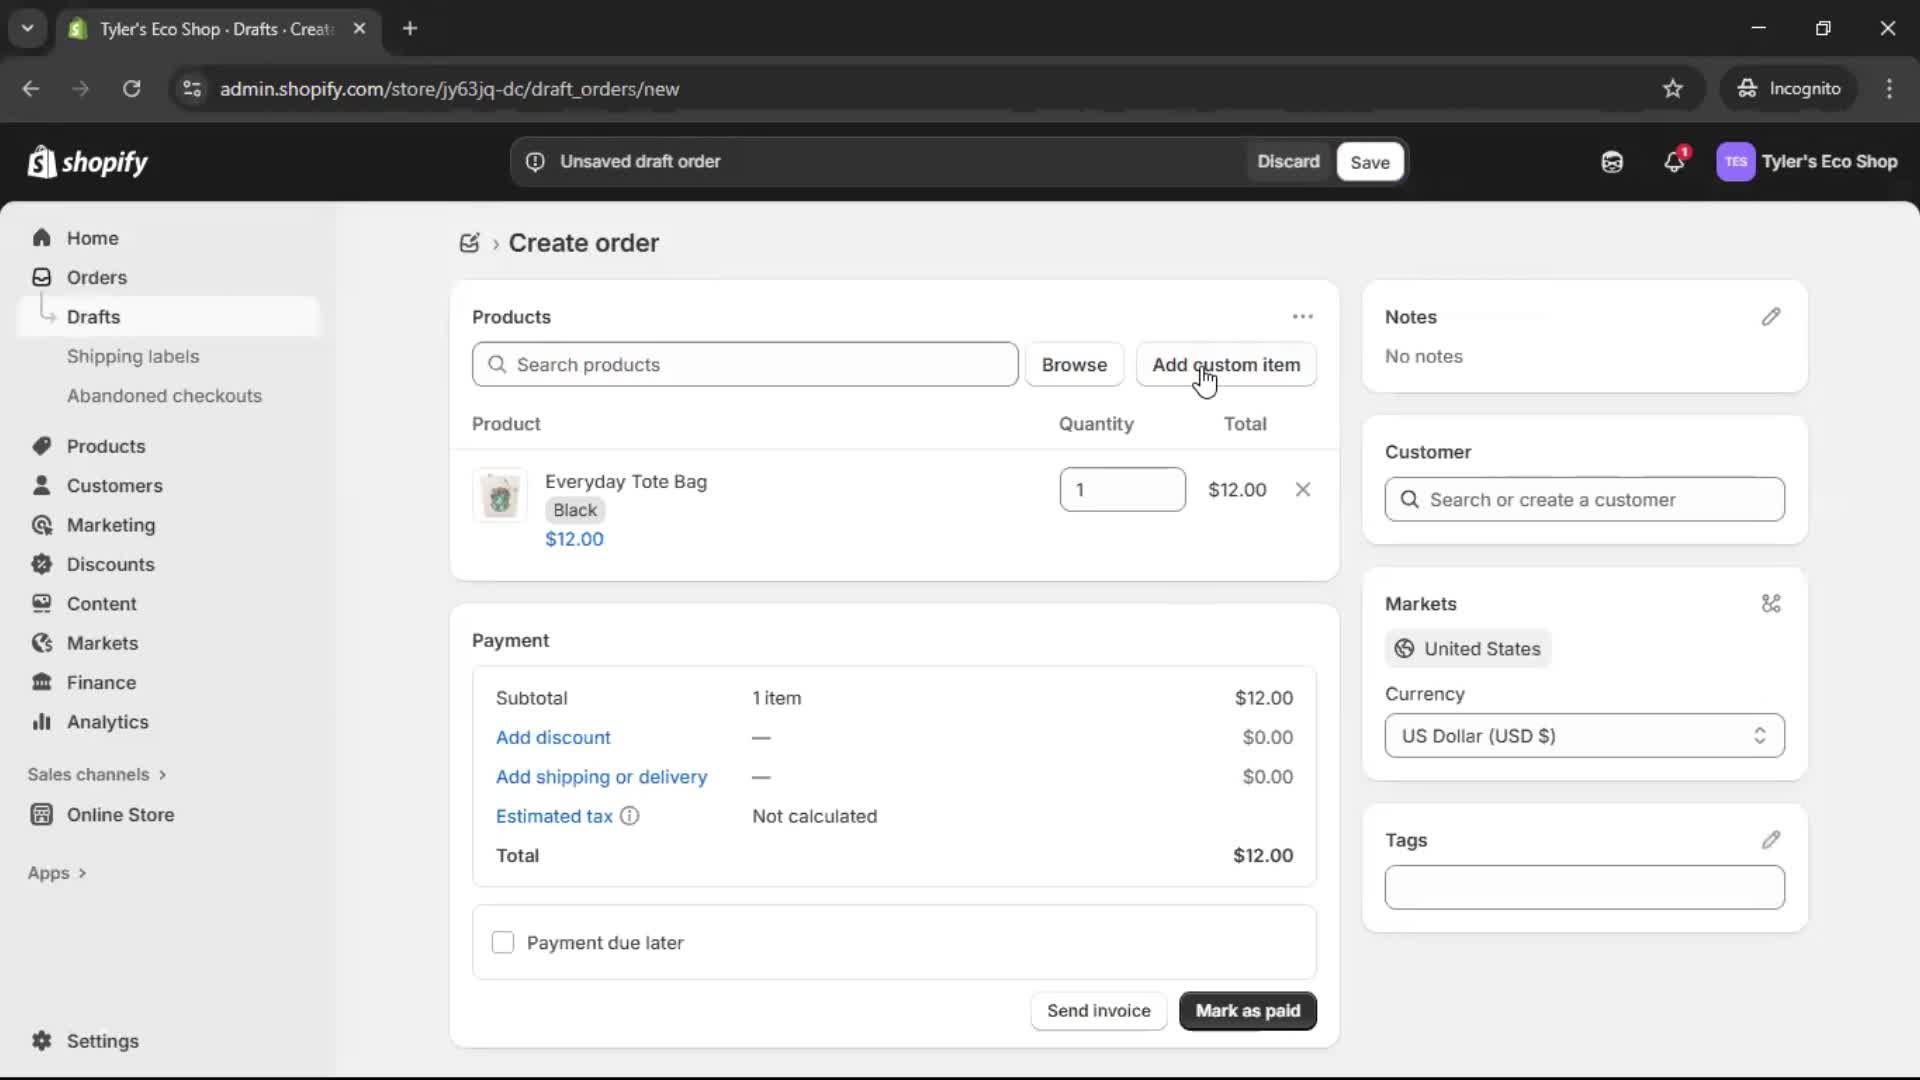Image resolution: width=1920 pixels, height=1080 pixels.
Task: Click the Add discount link
Action: [553, 737]
